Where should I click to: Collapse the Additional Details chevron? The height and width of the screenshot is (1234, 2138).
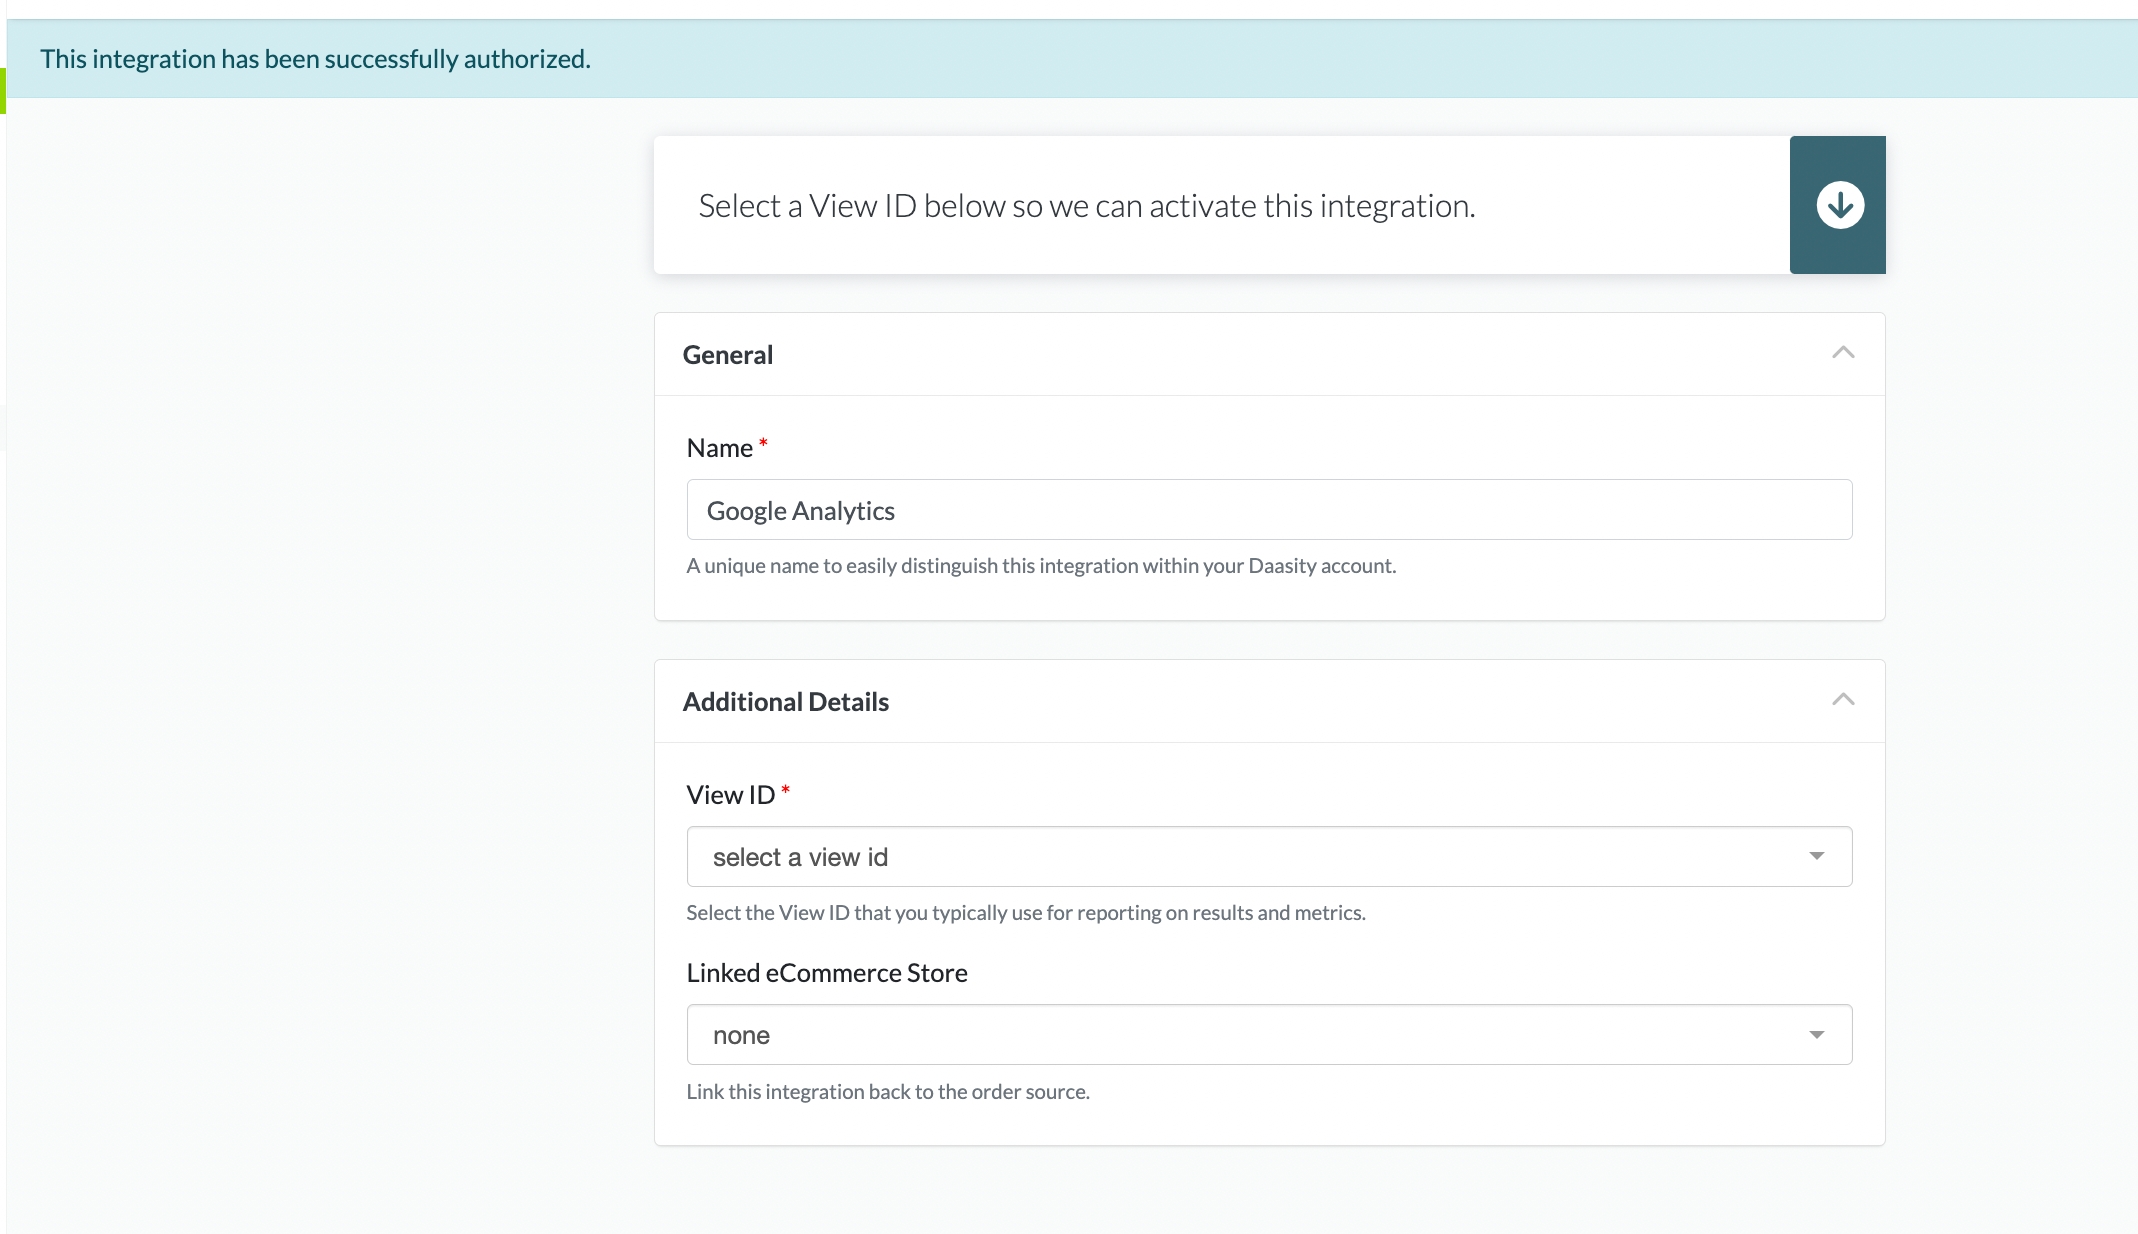(1842, 700)
